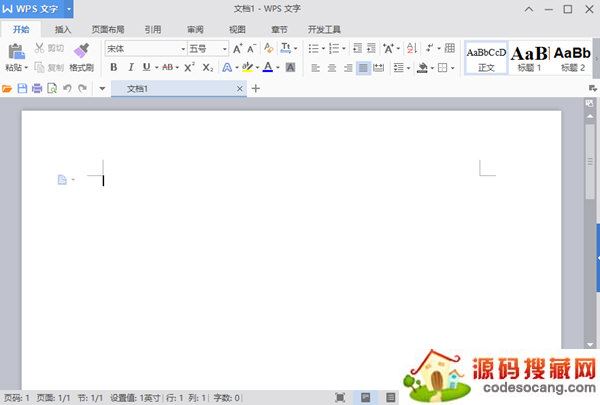
Task: Apply subscript X₂ formatting
Action: coord(208,67)
